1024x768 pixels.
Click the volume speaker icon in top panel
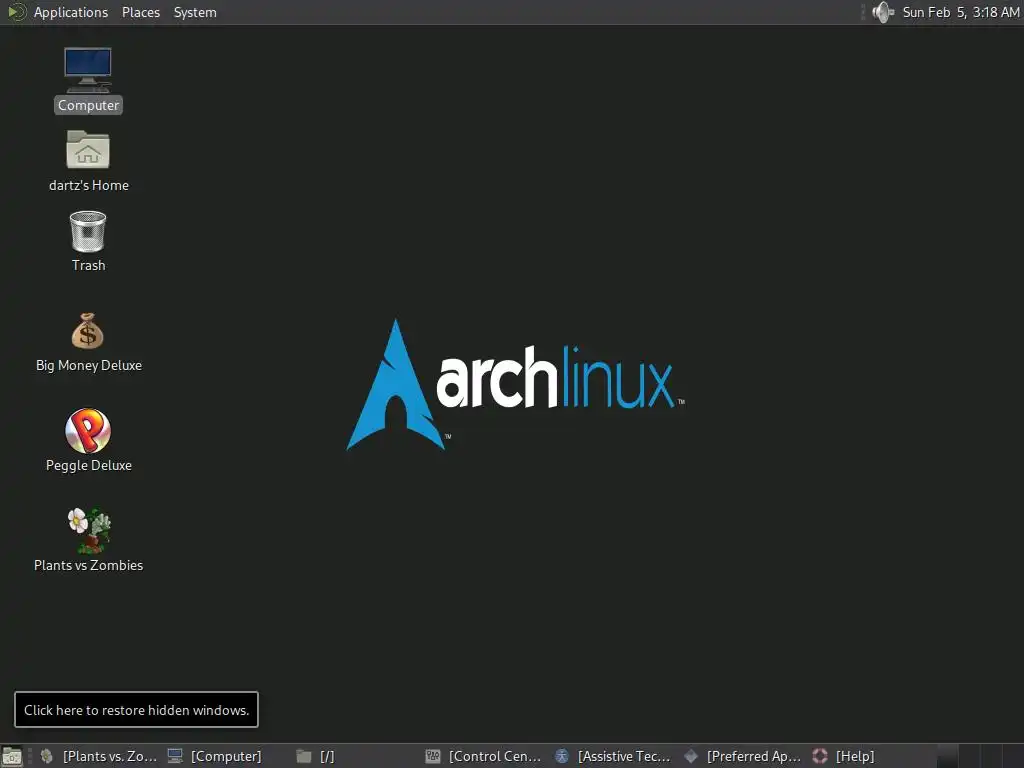pos(883,12)
